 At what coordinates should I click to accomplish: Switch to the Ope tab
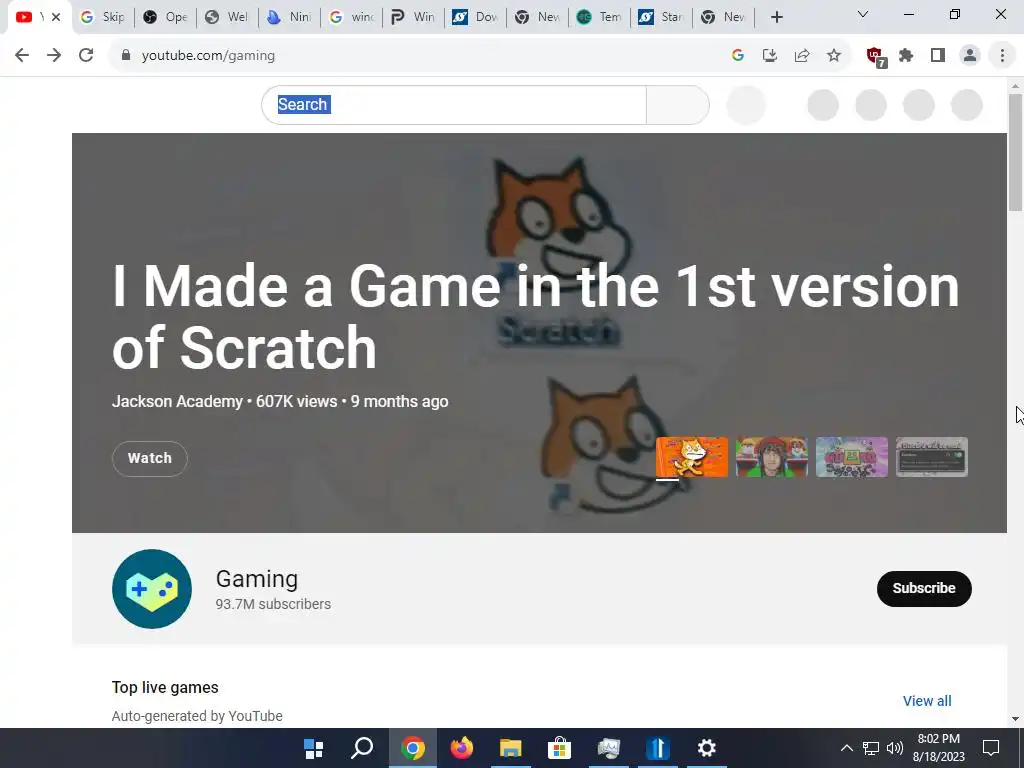[165, 17]
